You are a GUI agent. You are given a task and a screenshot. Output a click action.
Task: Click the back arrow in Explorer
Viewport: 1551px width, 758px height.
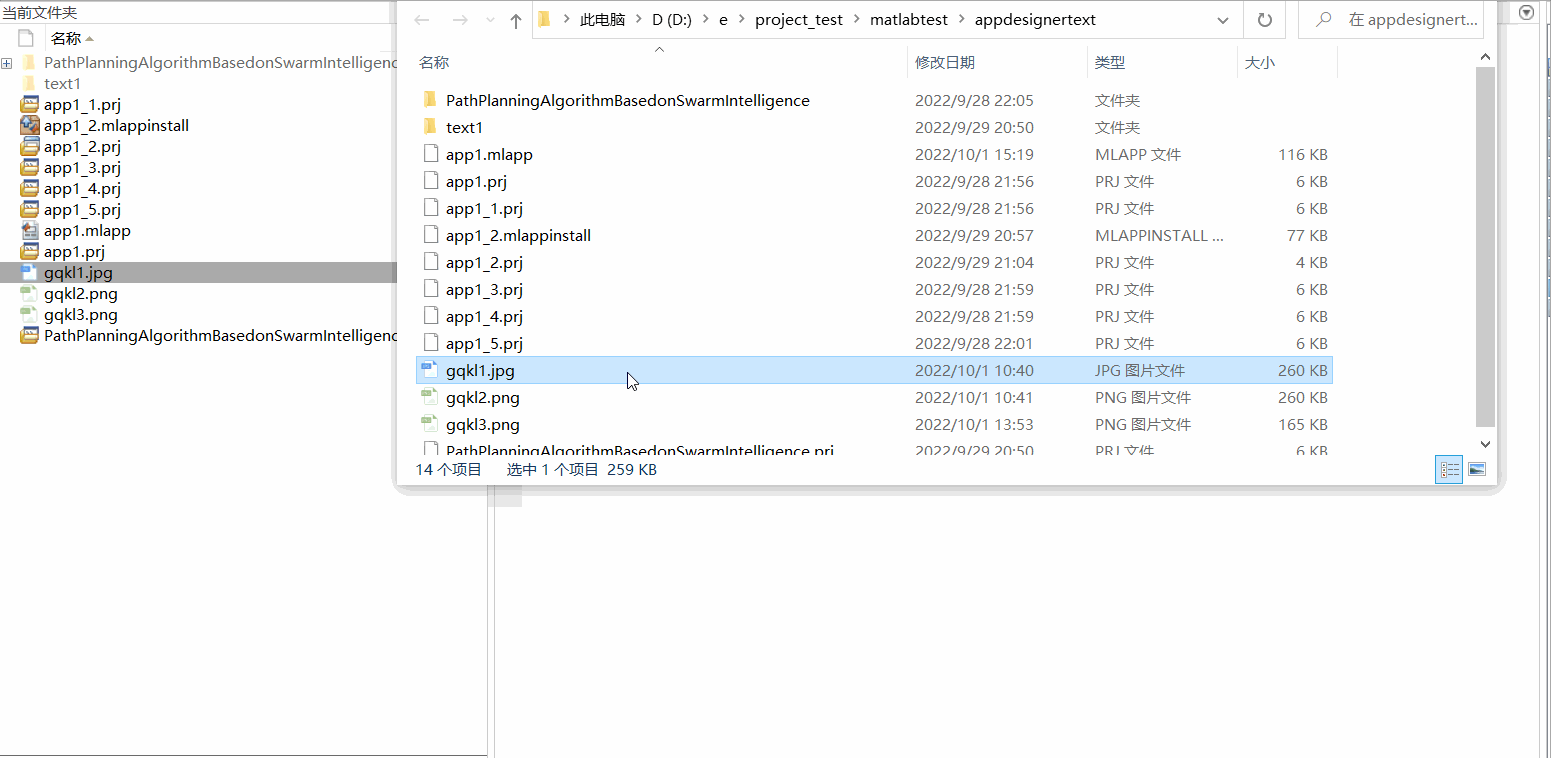point(422,20)
